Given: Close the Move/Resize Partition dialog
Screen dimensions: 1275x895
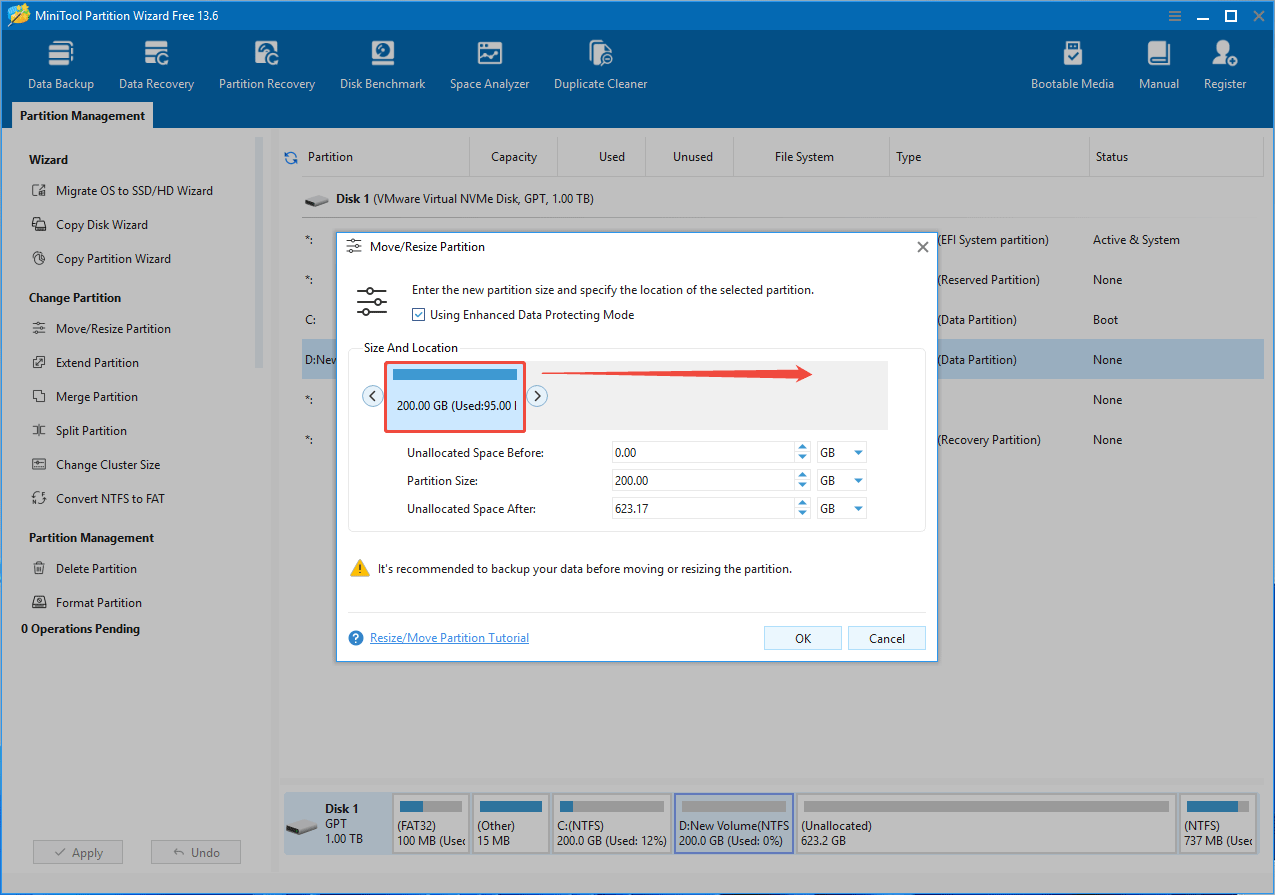Looking at the screenshot, I should pyautogui.click(x=923, y=247).
